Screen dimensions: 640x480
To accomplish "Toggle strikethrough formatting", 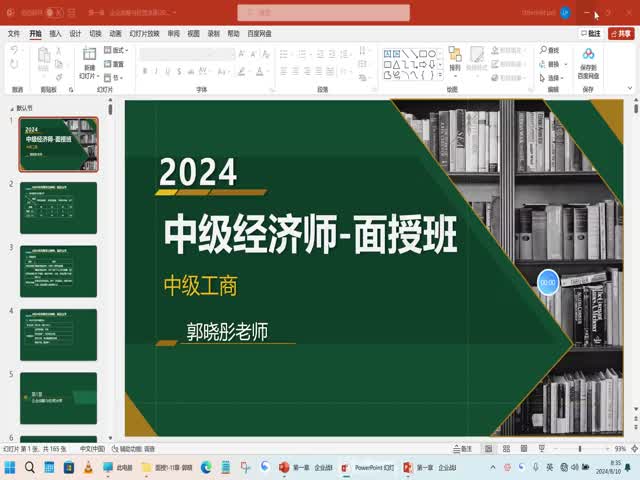I will 191,71.
